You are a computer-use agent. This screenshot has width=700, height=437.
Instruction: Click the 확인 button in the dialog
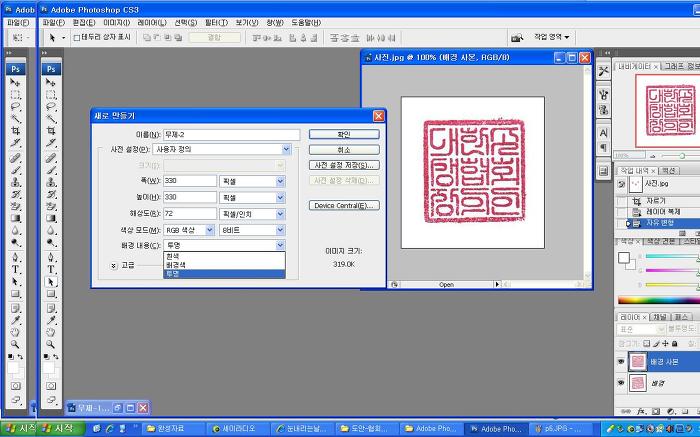pyautogui.click(x=344, y=134)
